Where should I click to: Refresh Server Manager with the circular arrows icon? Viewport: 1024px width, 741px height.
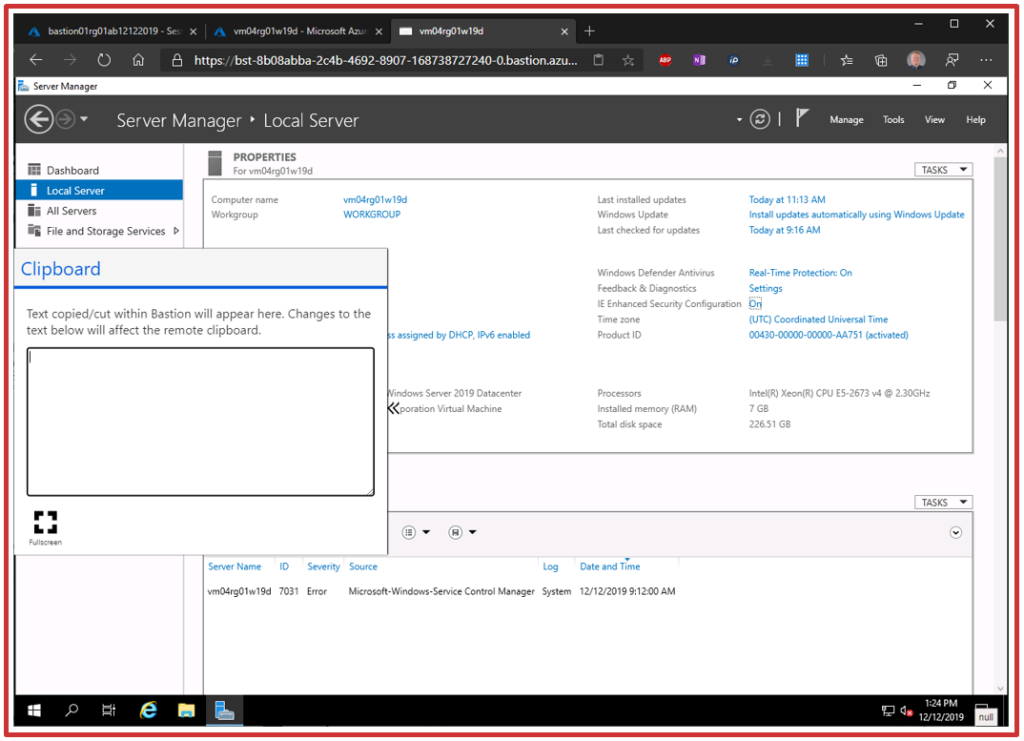760,119
